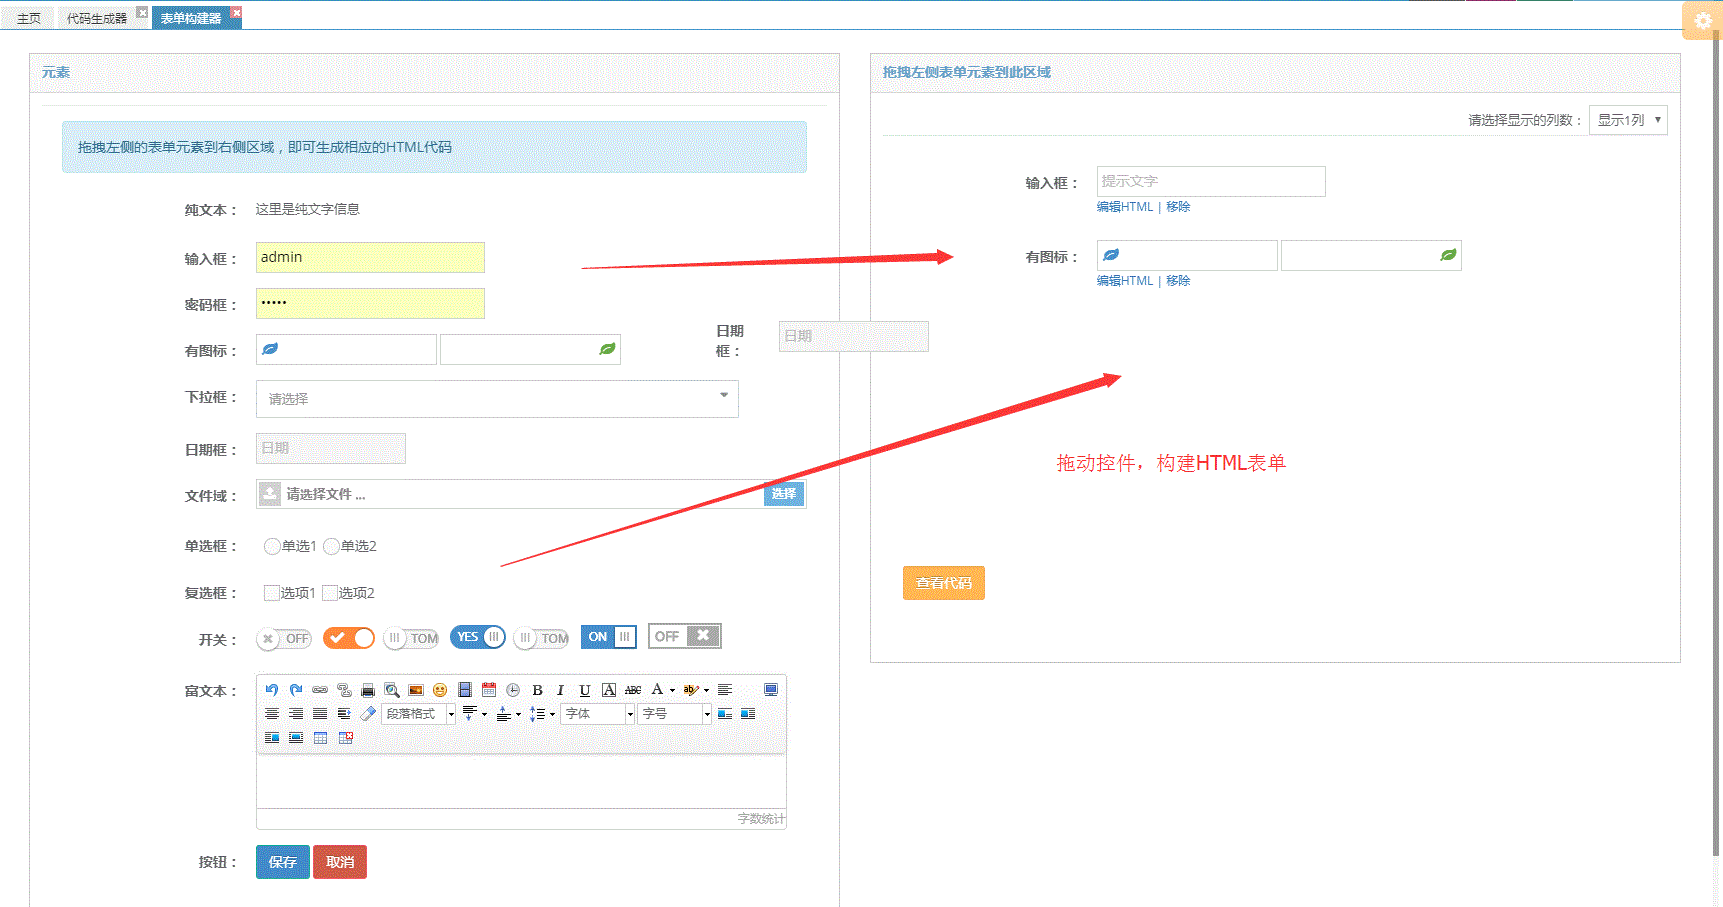The height and width of the screenshot is (907, 1723).
Task: Open the 字号 font size dropdown
Action: click(x=675, y=714)
